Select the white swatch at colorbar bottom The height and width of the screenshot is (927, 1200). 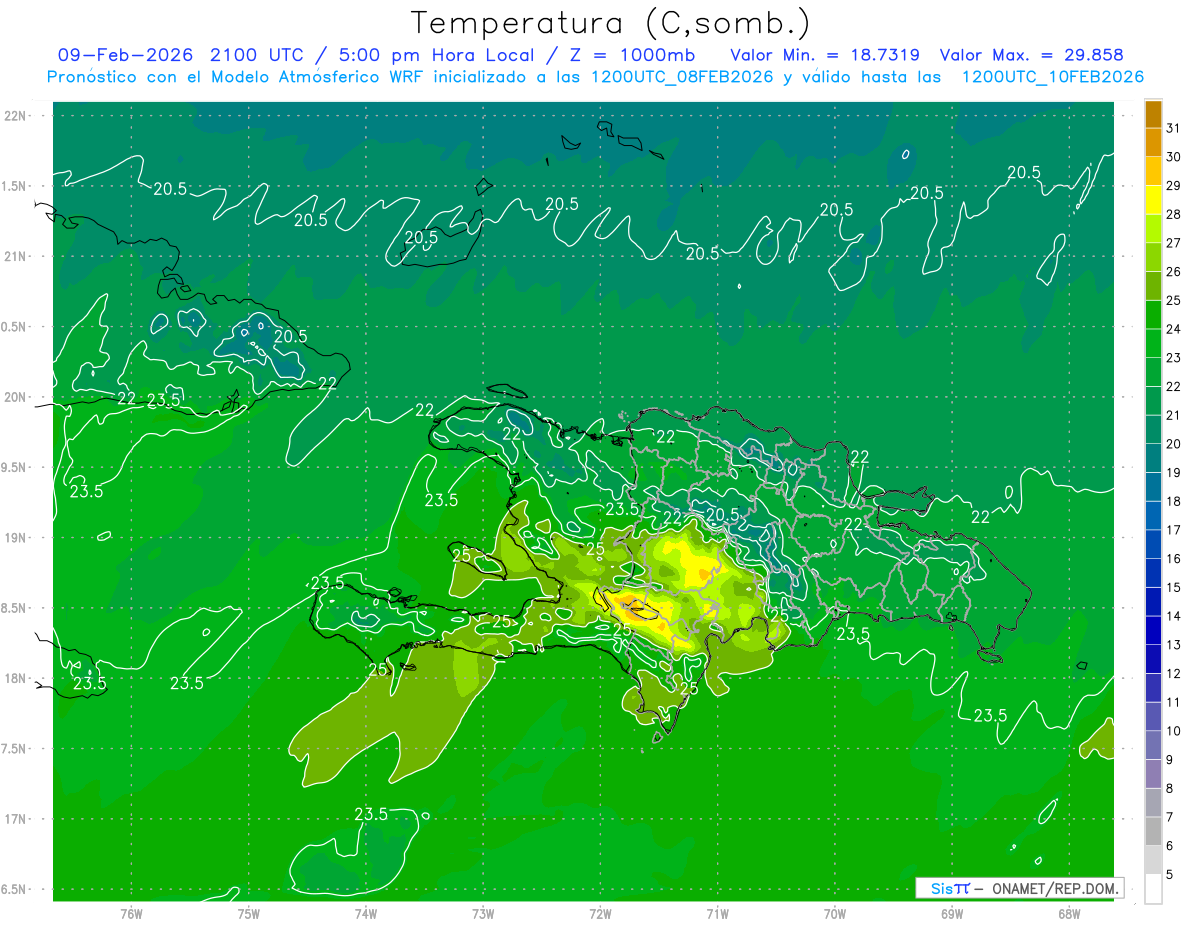coord(1153,889)
